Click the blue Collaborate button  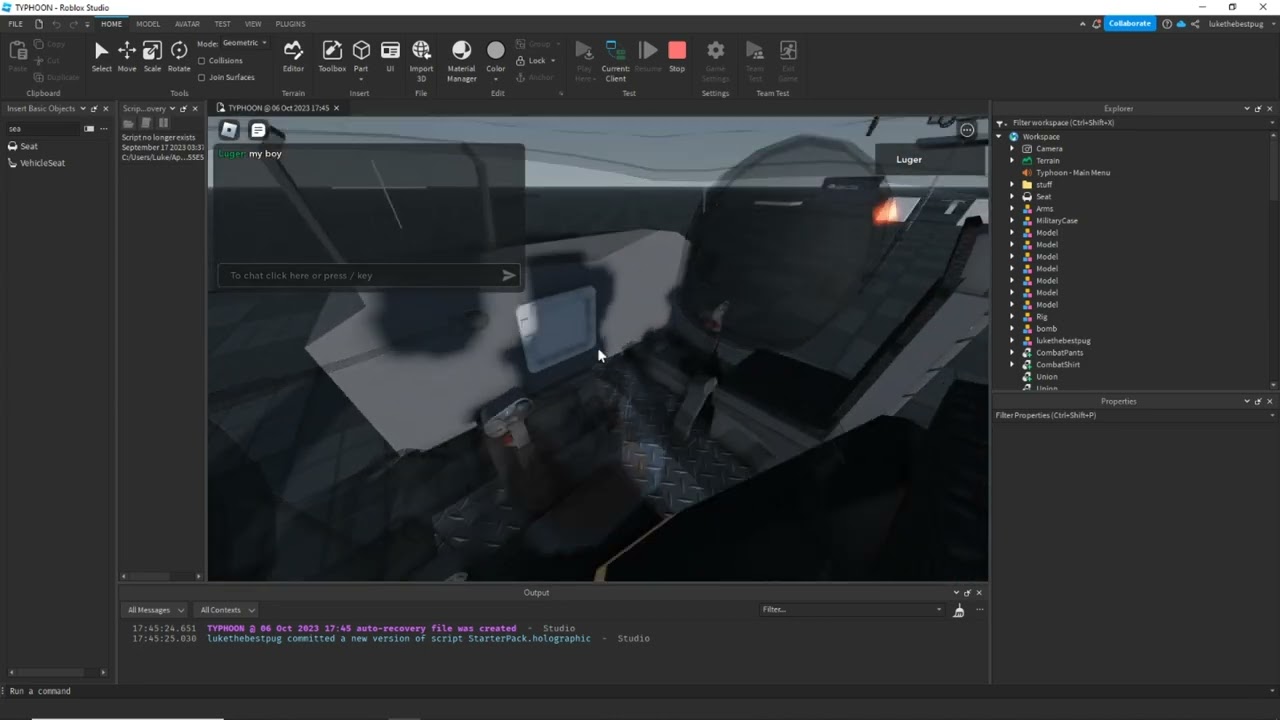click(x=1129, y=24)
